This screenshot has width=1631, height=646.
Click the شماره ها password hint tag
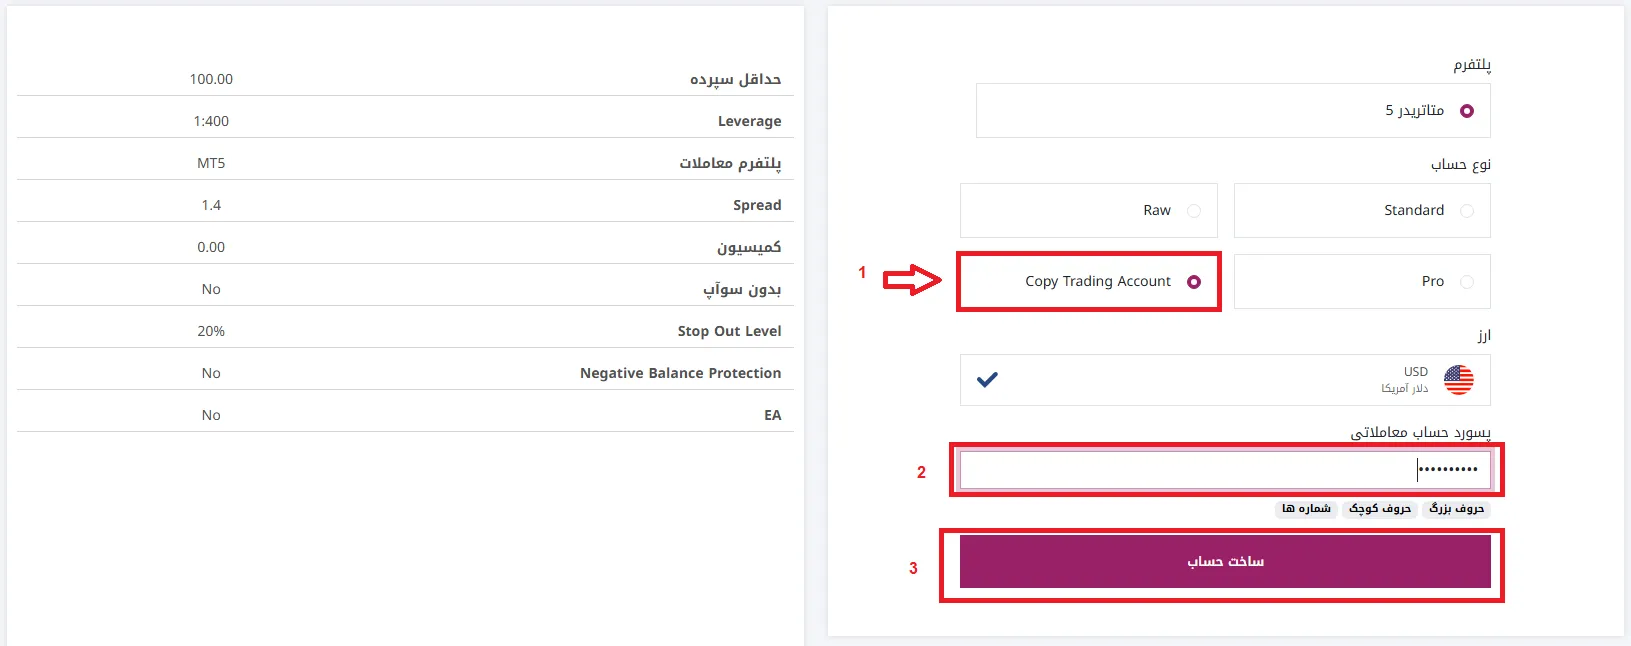1306,509
